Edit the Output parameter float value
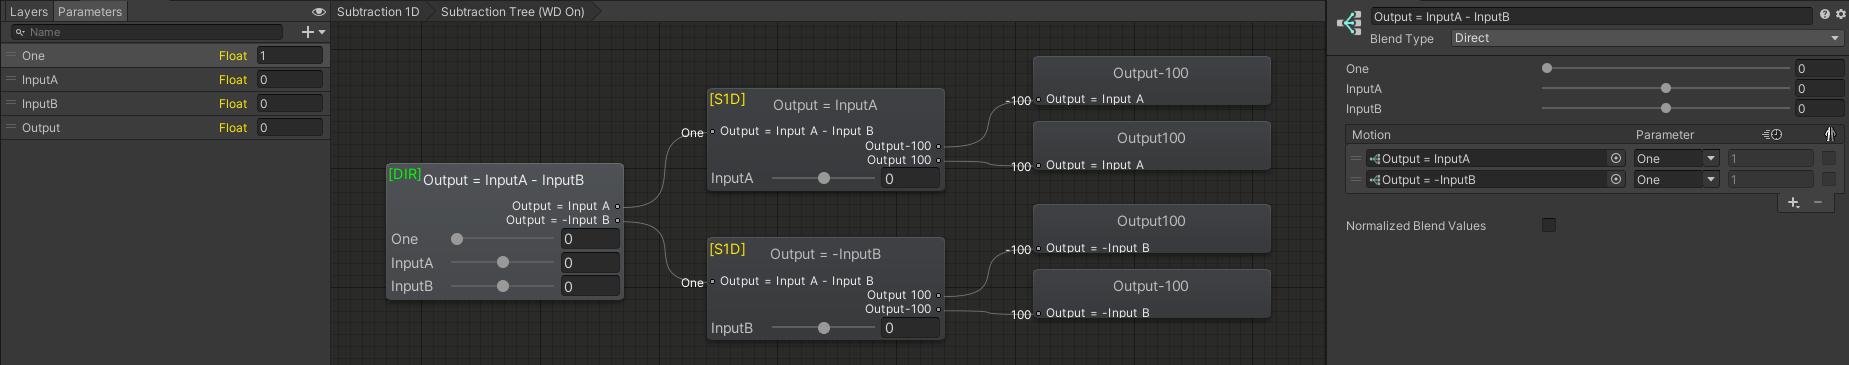Screen dimensions: 1849x365 coord(290,128)
